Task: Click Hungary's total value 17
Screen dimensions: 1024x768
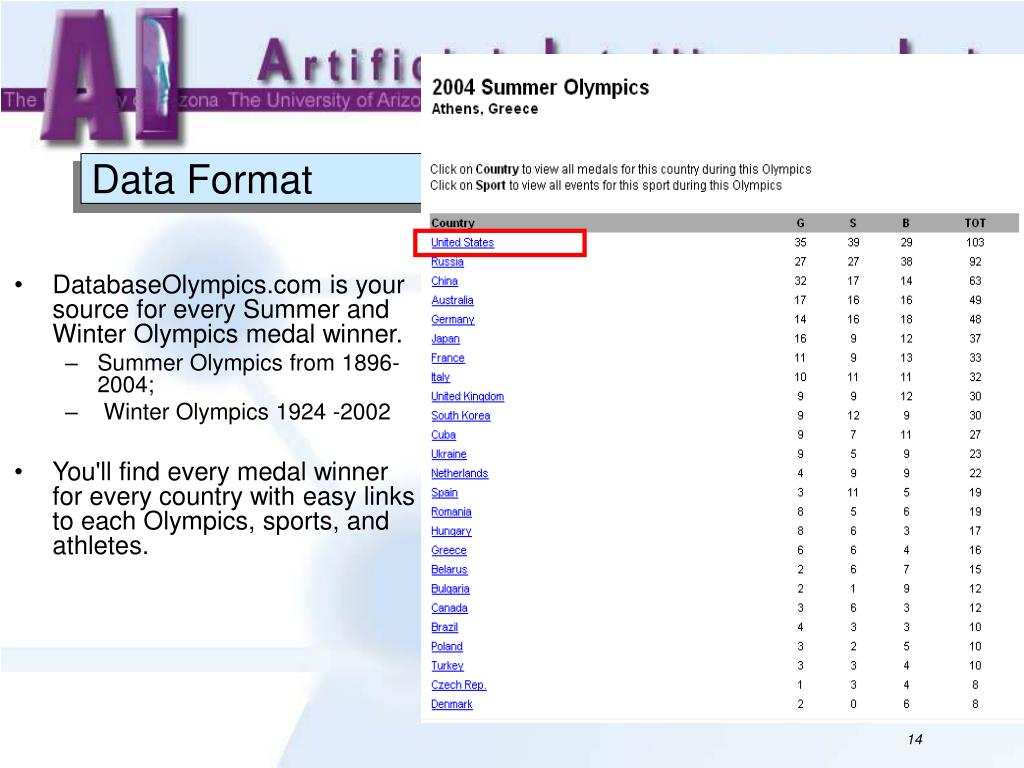Action: tap(975, 531)
